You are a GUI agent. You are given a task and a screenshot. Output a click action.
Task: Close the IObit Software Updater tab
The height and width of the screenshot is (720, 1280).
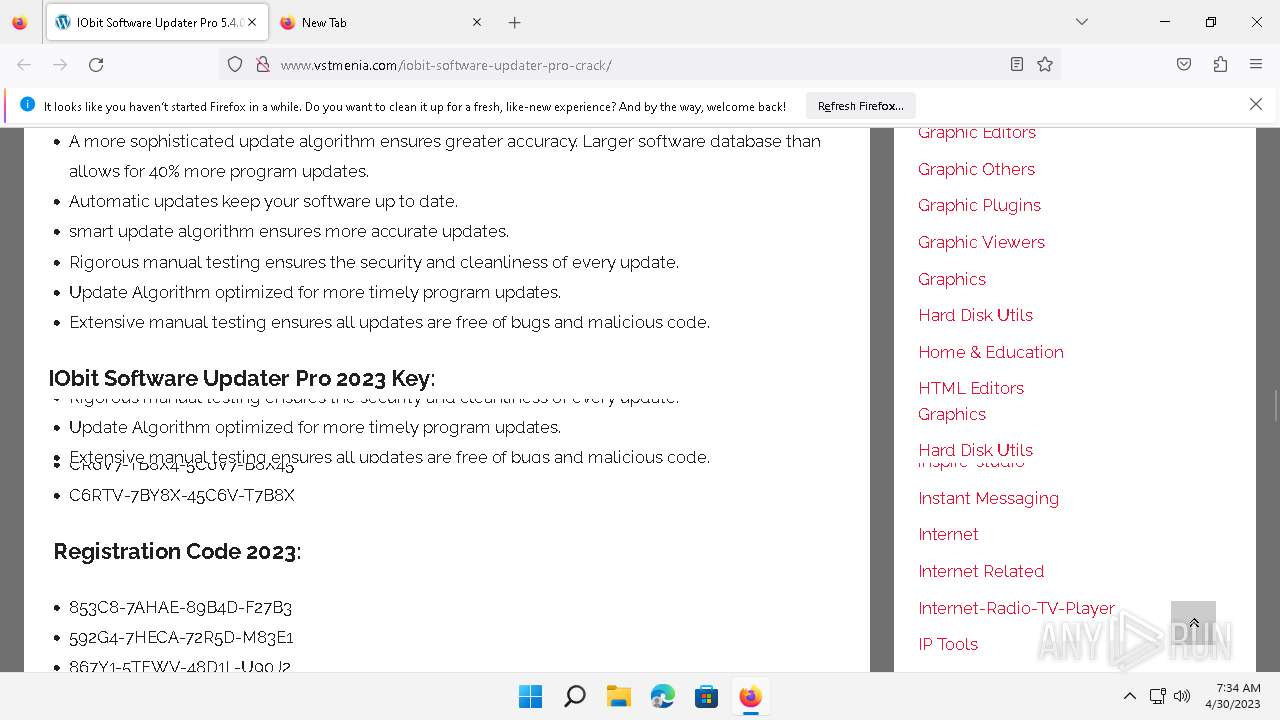[x=252, y=22]
